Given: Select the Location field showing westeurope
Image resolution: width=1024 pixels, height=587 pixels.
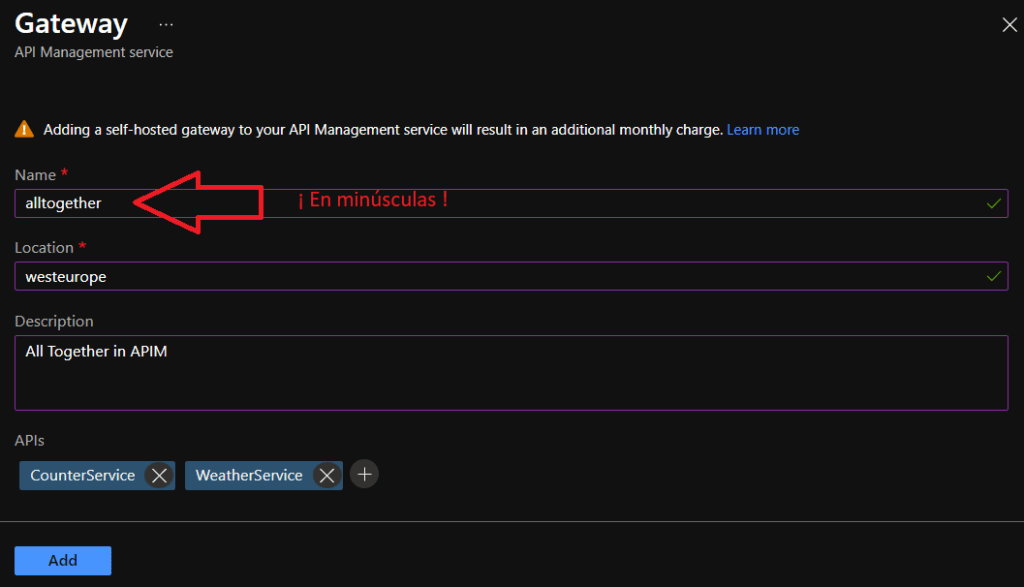Looking at the screenshot, I should point(500,276).
